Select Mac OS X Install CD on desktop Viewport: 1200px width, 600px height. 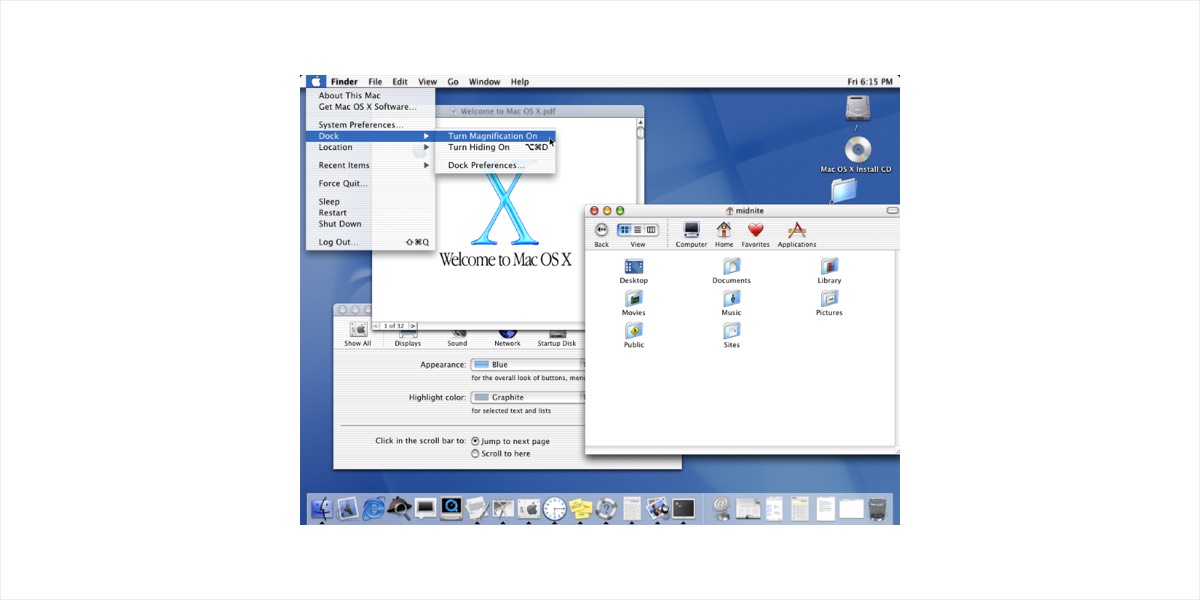coord(857,156)
